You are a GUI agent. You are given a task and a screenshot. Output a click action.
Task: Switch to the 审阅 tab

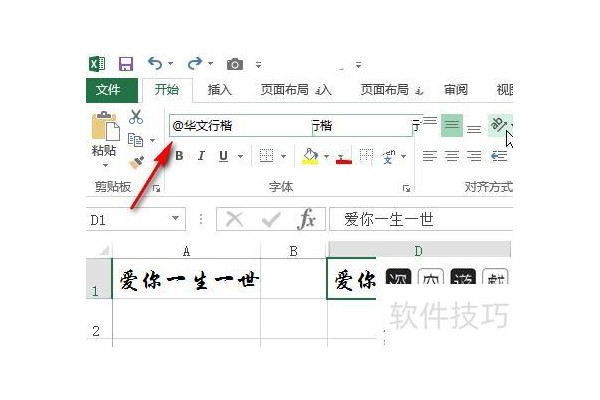(456, 90)
